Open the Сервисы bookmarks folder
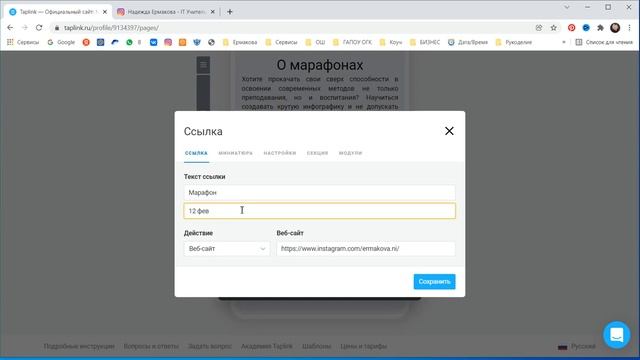This screenshot has width=640, height=360. click(x=282, y=42)
